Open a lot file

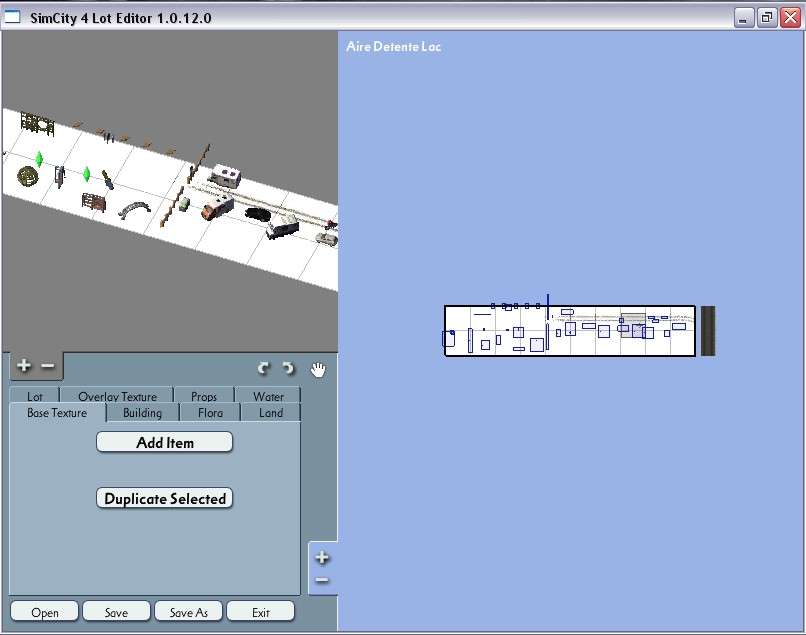[x=45, y=612]
